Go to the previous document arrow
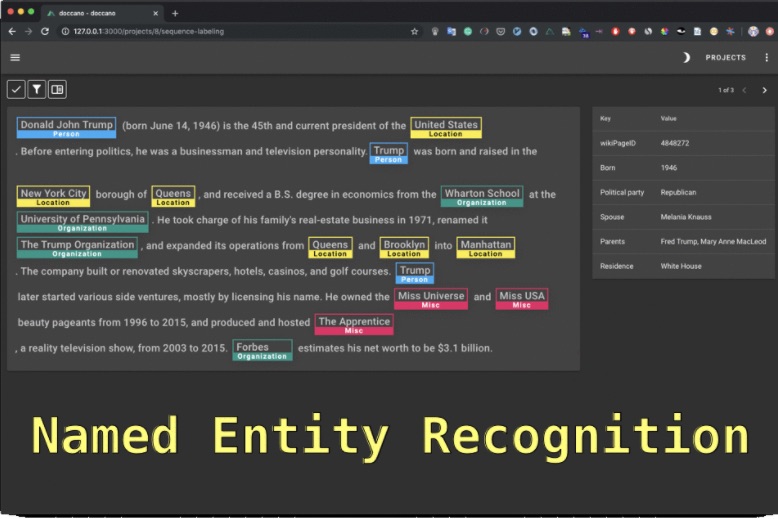This screenshot has width=778, height=519. click(x=745, y=90)
